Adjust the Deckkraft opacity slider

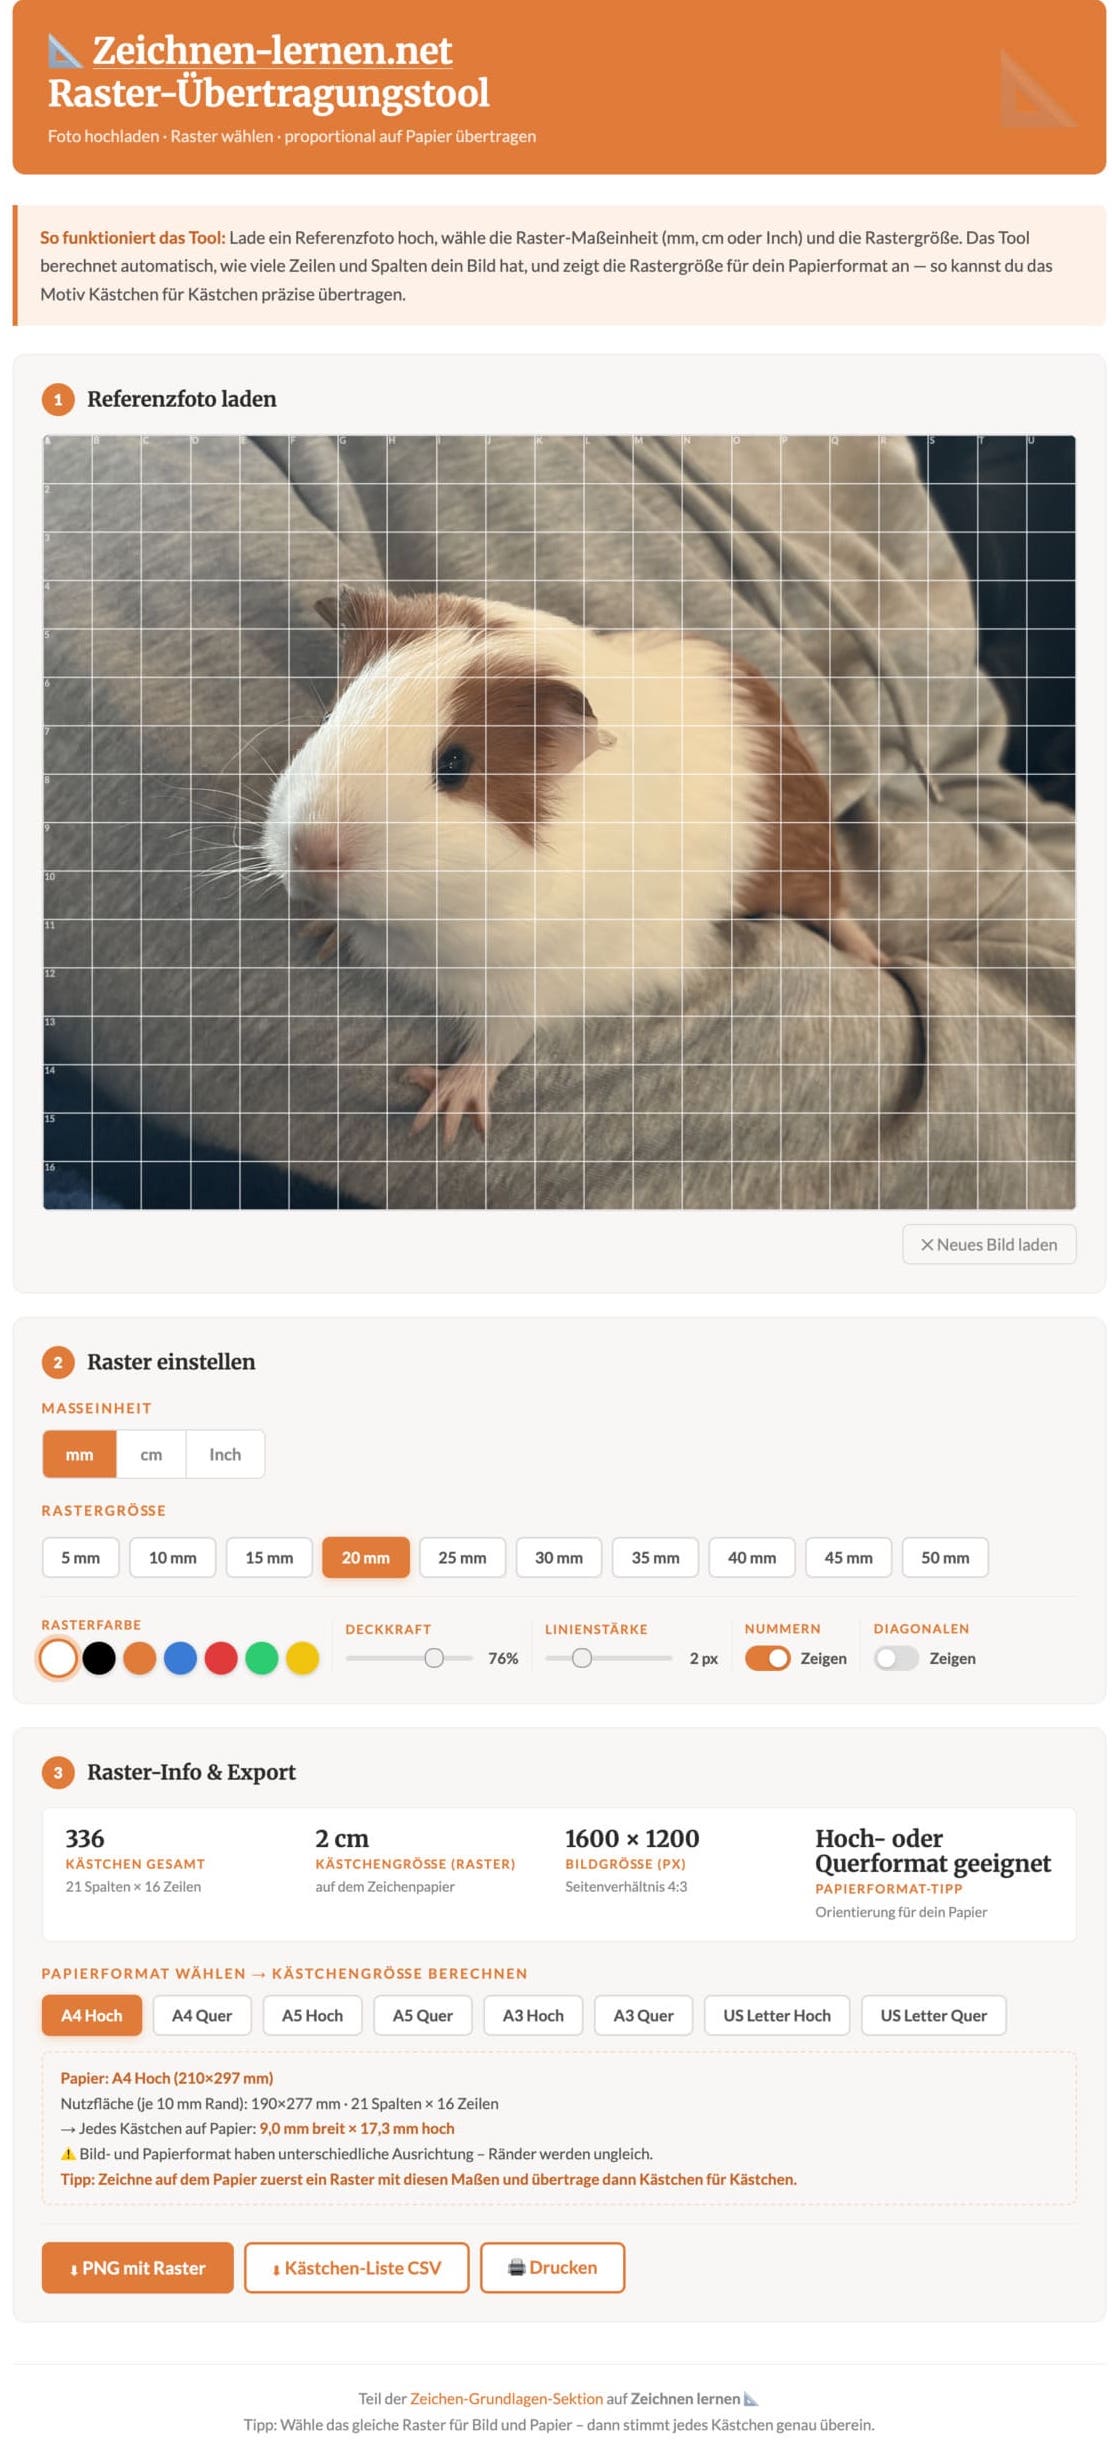tap(409, 1658)
